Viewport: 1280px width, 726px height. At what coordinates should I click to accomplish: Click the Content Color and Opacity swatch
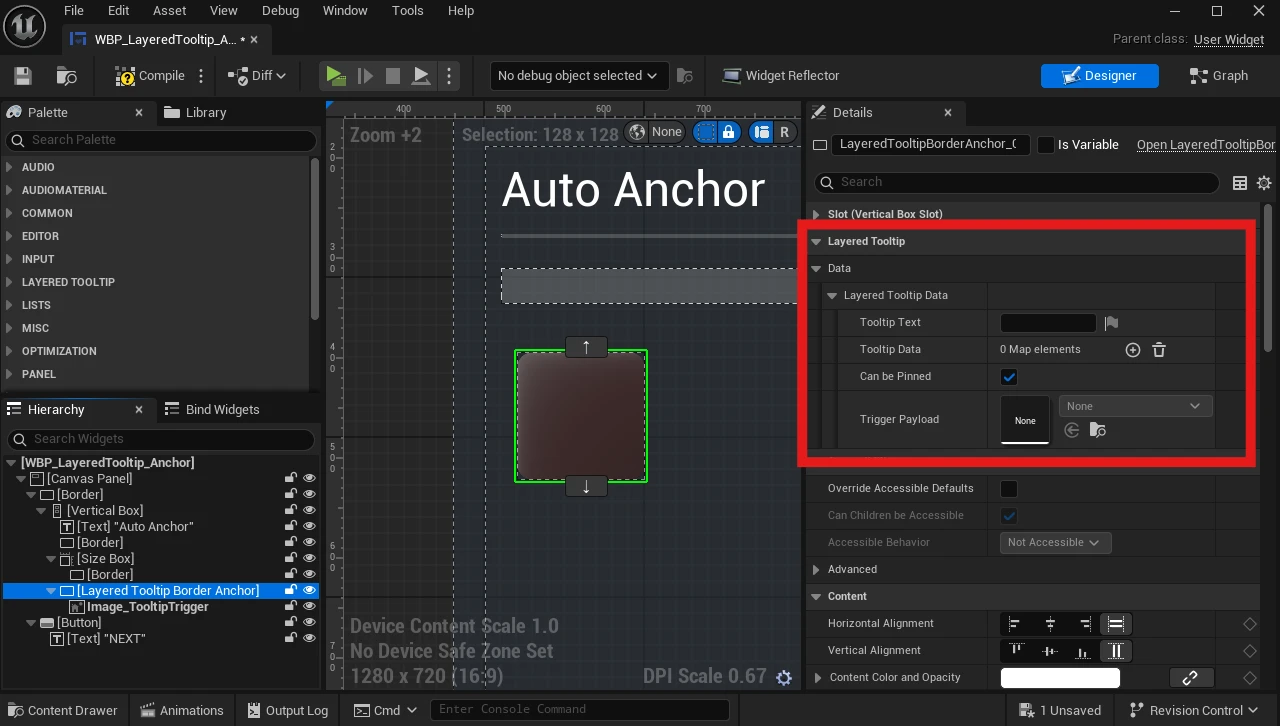(1060, 678)
